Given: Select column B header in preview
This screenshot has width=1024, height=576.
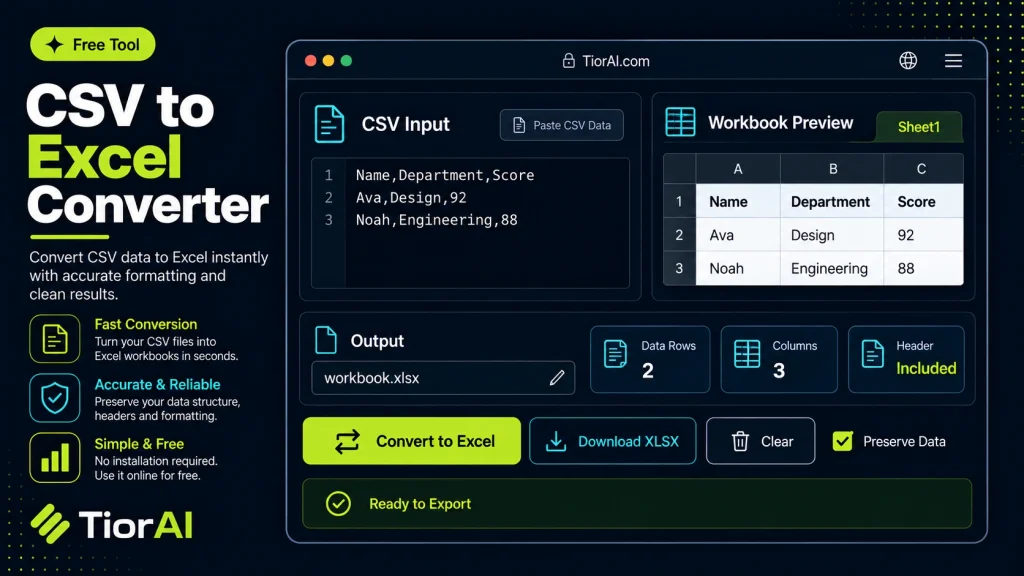Looking at the screenshot, I should (833, 169).
